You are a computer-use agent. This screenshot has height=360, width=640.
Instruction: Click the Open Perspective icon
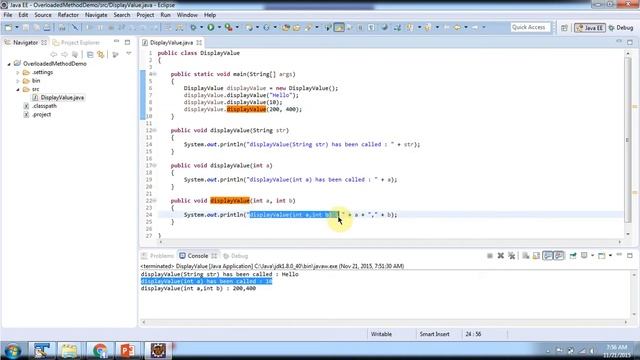coord(564,27)
